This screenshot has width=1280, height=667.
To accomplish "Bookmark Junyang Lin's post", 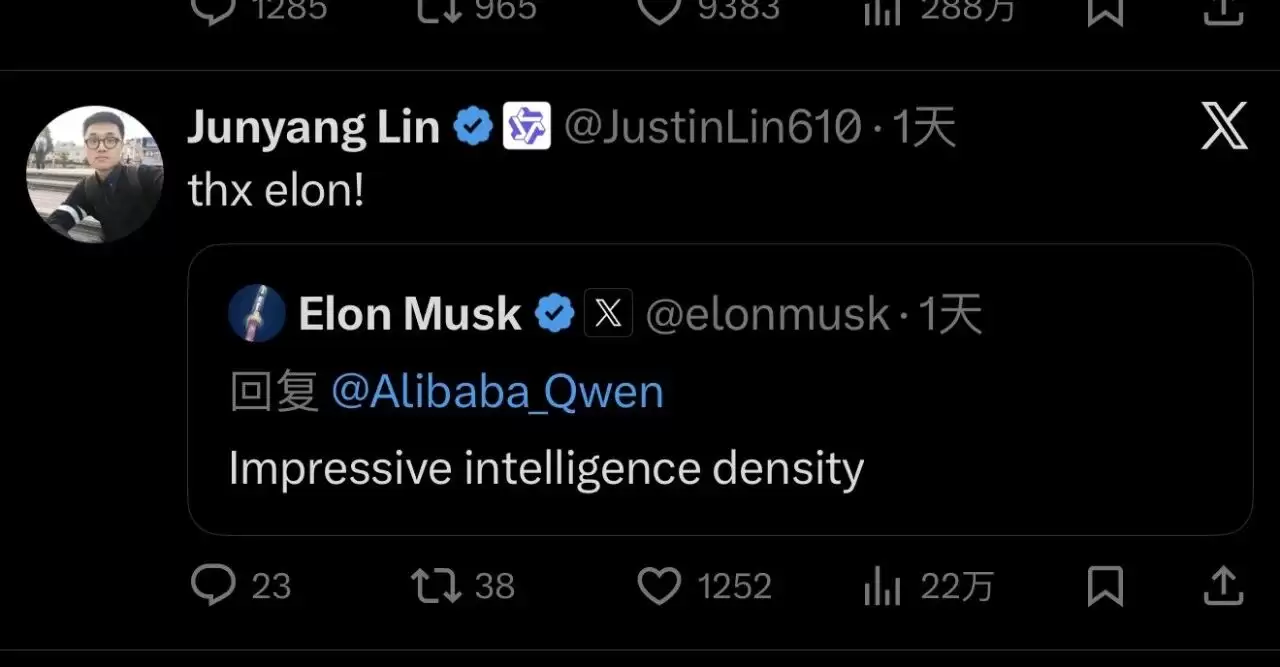I will (x=1105, y=586).
